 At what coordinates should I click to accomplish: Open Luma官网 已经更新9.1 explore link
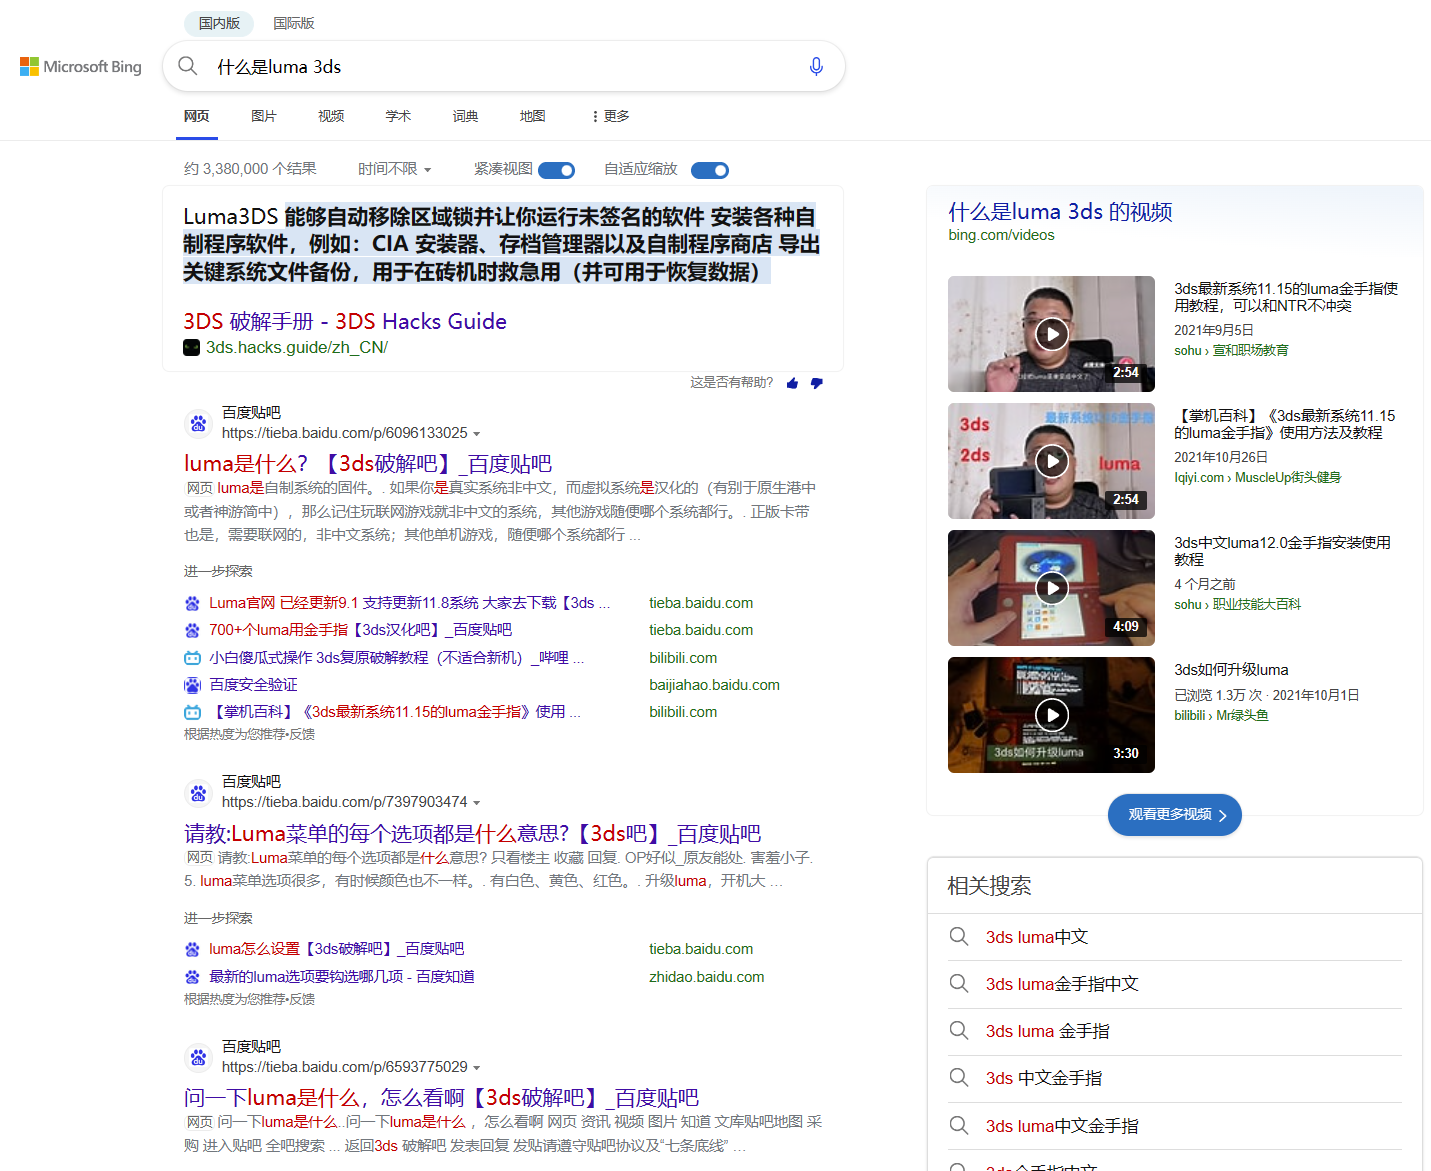click(x=410, y=603)
